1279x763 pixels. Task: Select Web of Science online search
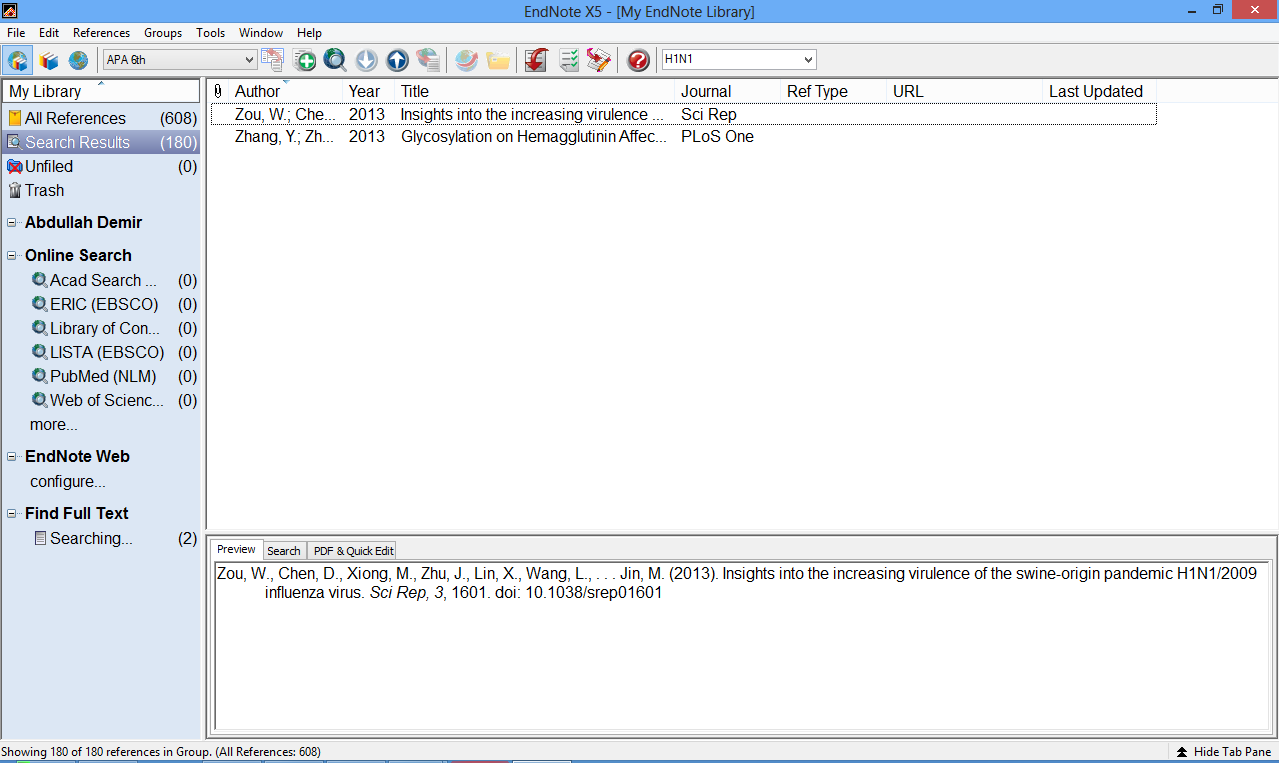tap(114, 400)
